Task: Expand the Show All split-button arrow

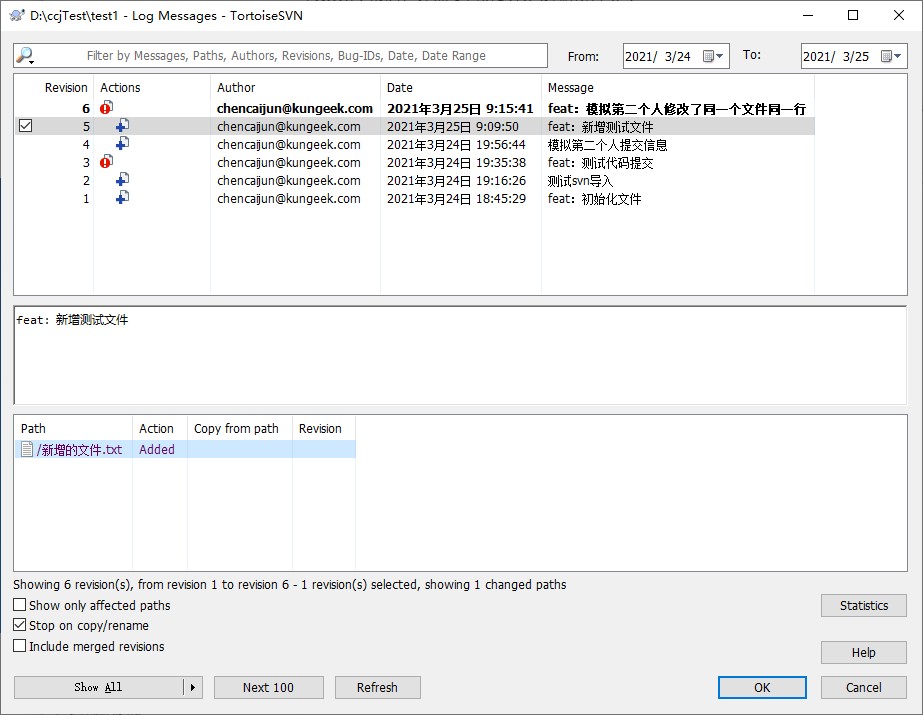Action: pos(193,687)
